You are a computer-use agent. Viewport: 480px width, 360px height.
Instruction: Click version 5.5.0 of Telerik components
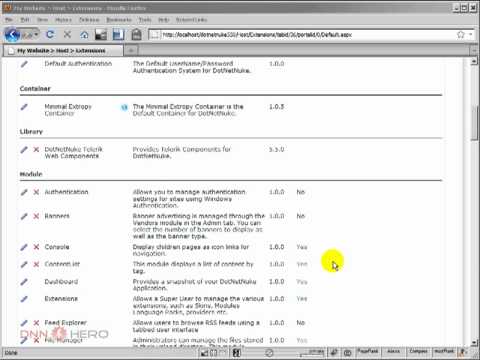pyautogui.click(x=277, y=149)
